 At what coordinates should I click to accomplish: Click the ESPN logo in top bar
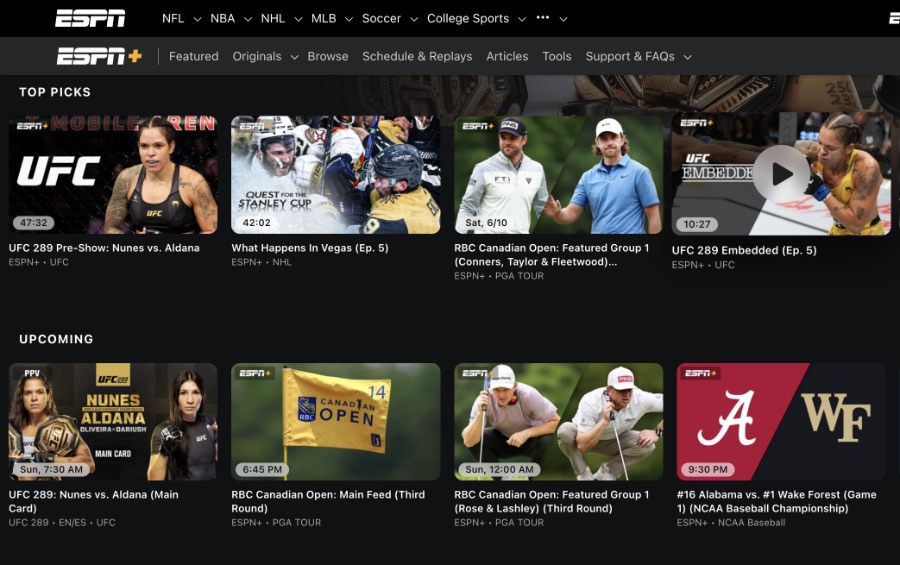(90, 18)
